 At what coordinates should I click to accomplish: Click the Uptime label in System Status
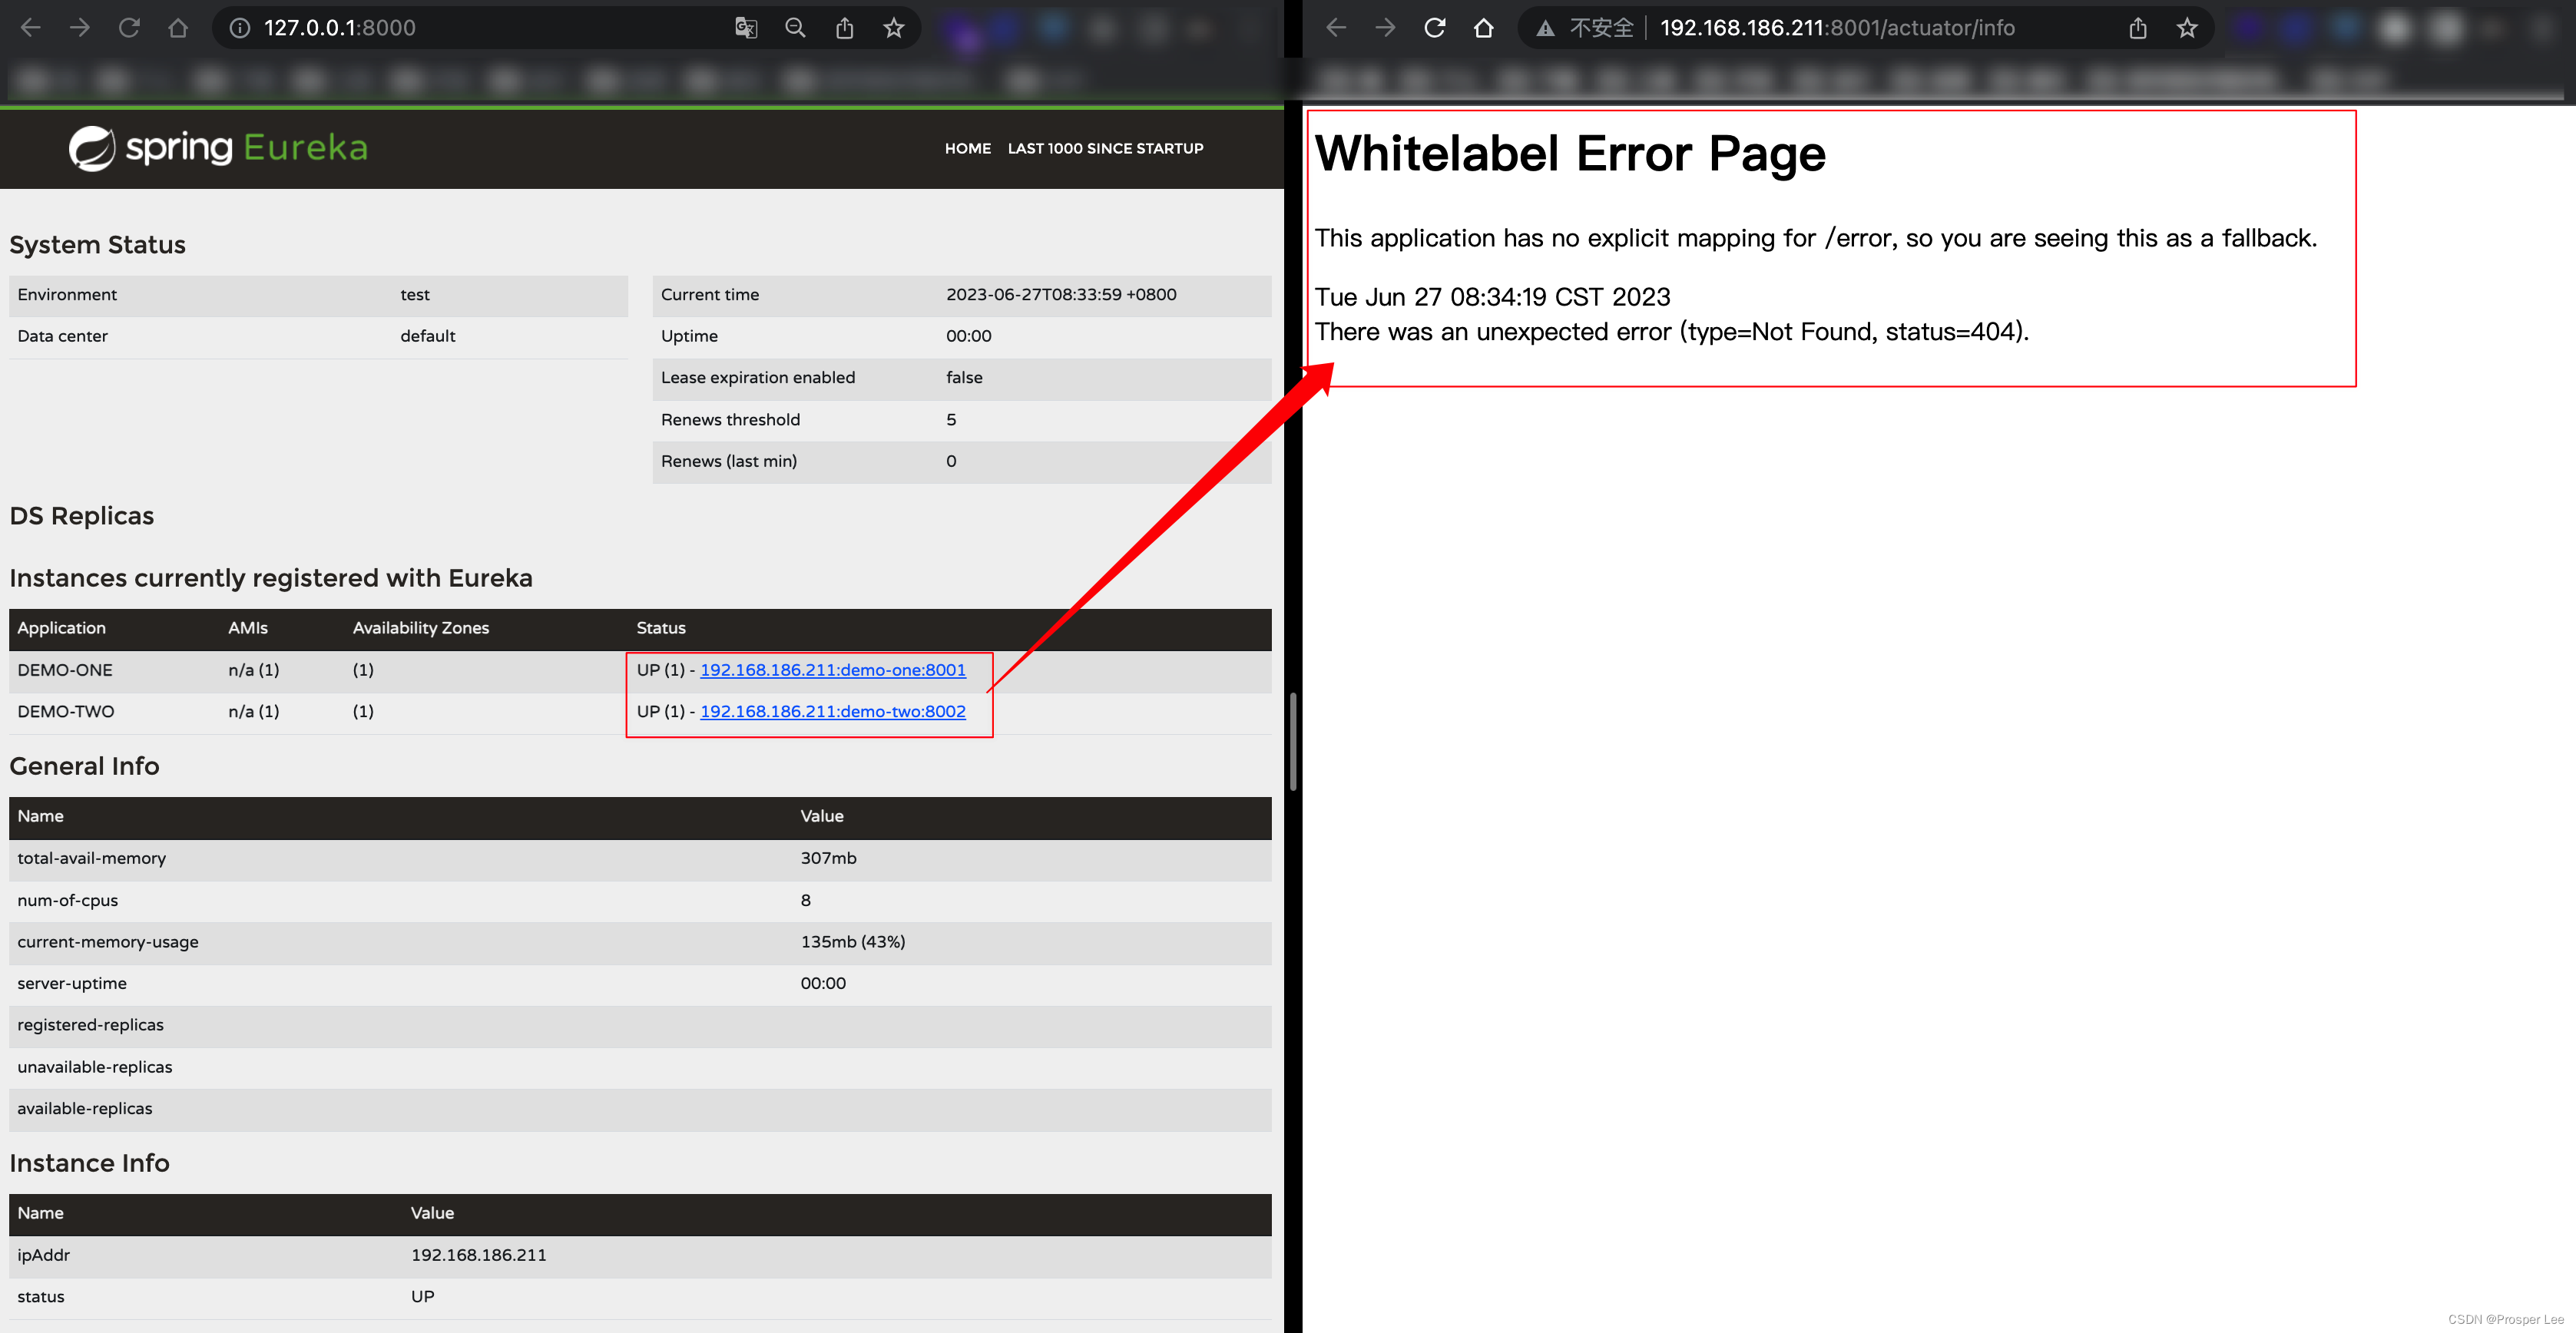click(x=689, y=336)
